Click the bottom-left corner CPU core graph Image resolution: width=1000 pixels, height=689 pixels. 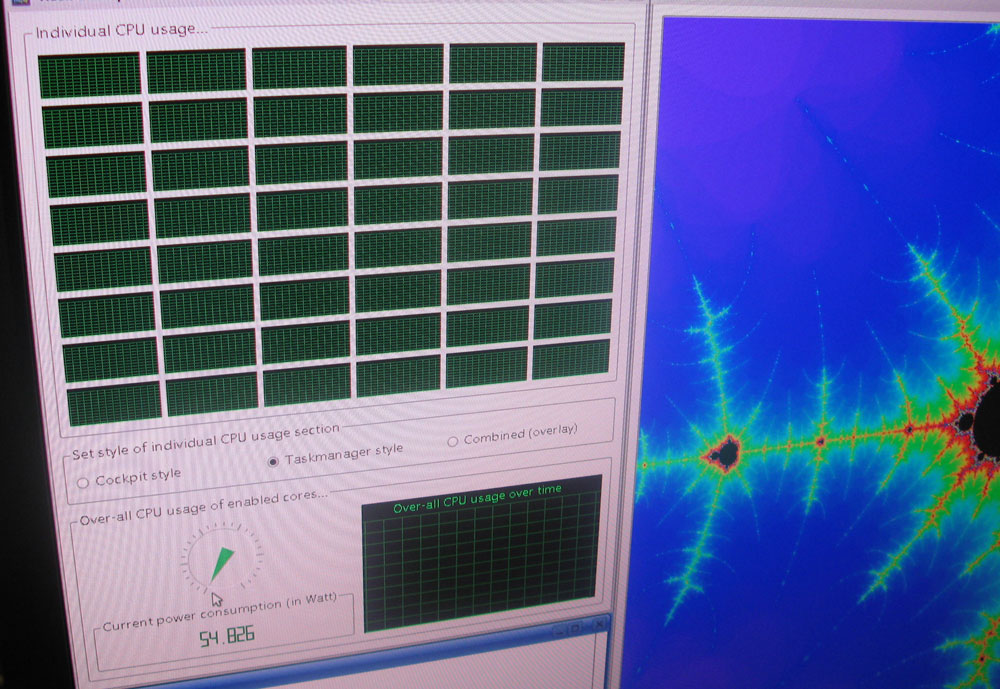click(115, 403)
